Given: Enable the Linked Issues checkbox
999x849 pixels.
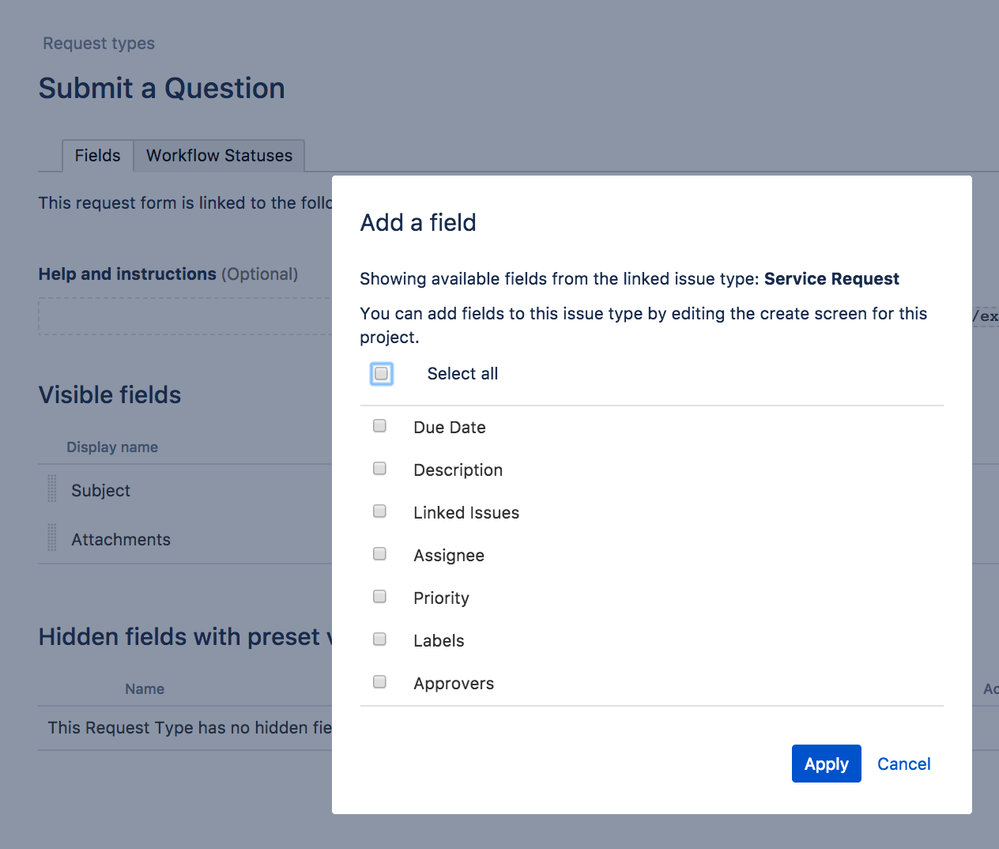Looking at the screenshot, I should (x=380, y=511).
